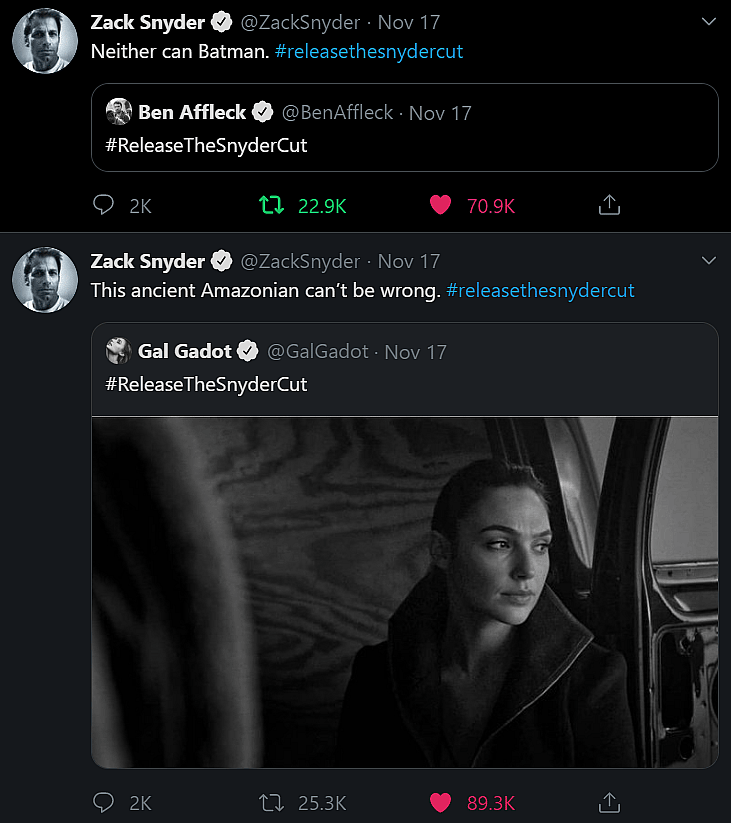Reply to the ancient Amazonian tweet

[x=104, y=802]
